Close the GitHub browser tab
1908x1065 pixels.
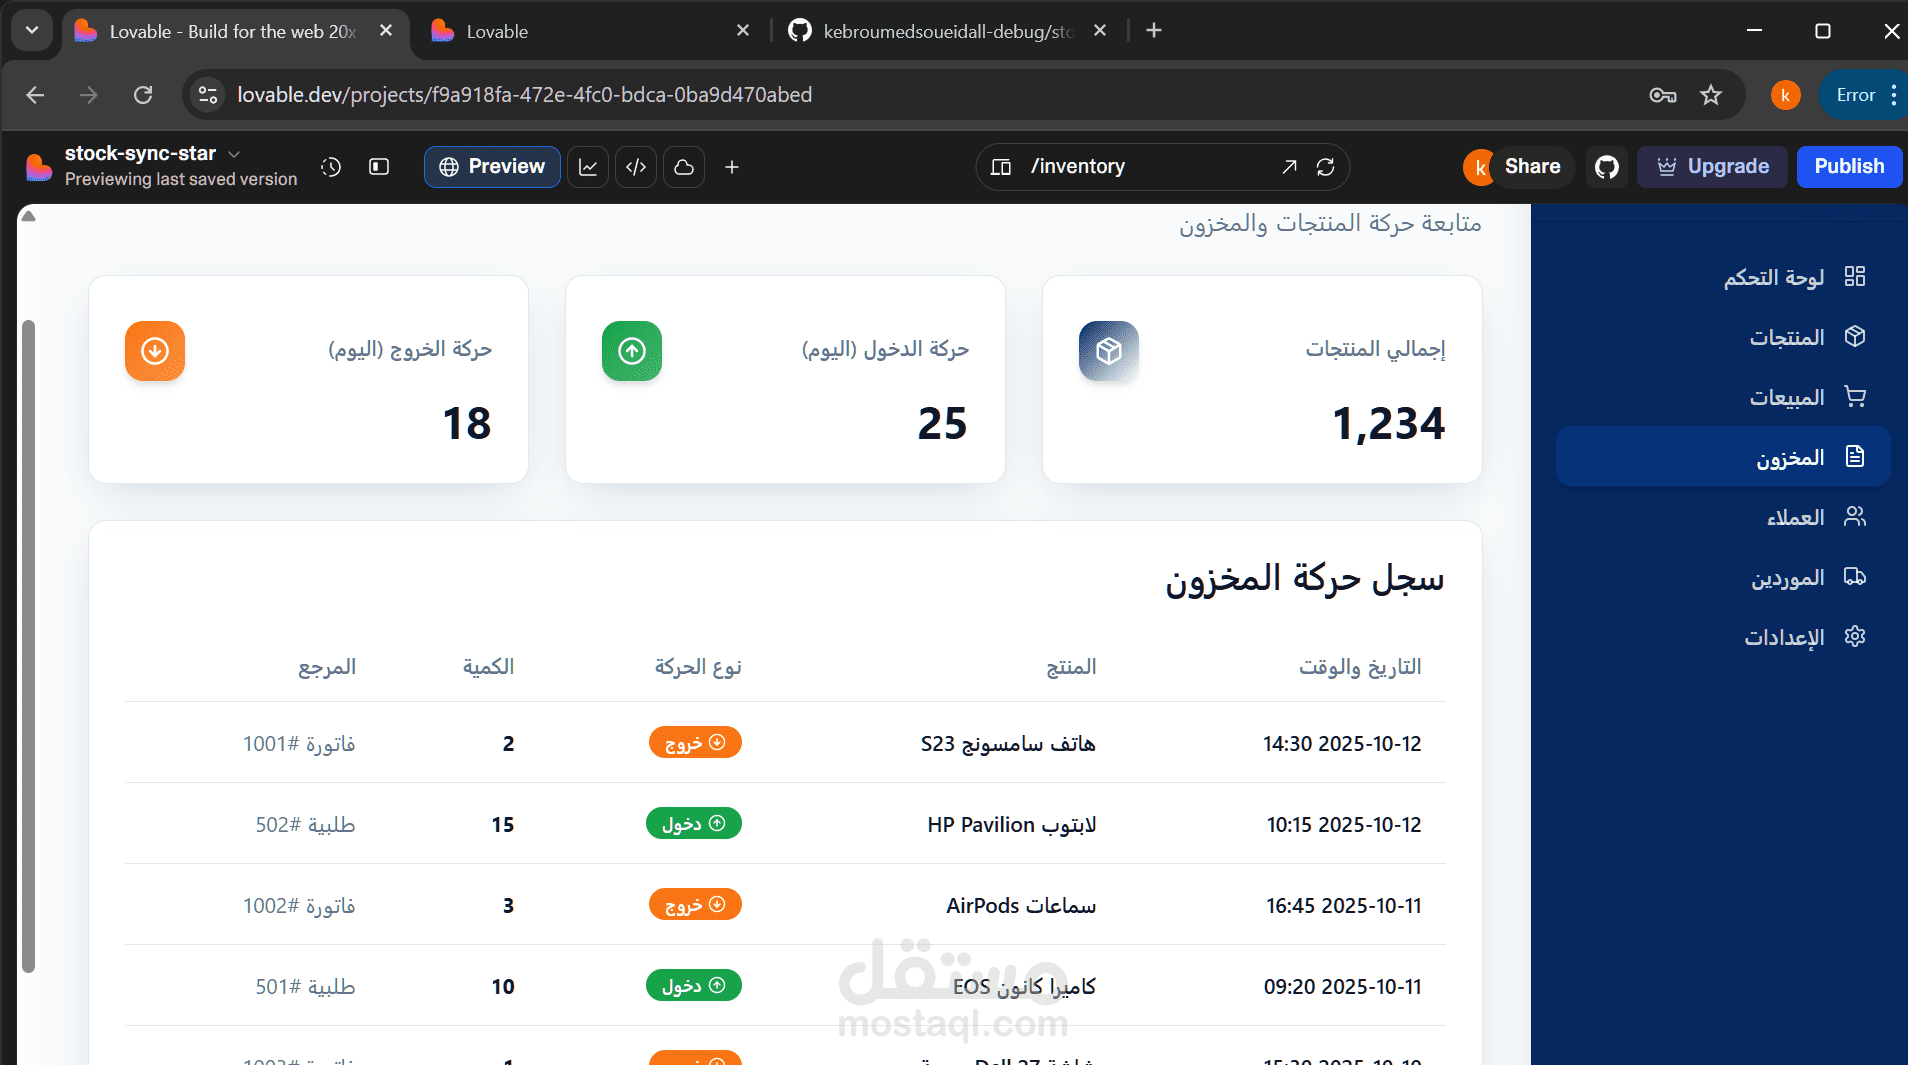[1100, 31]
